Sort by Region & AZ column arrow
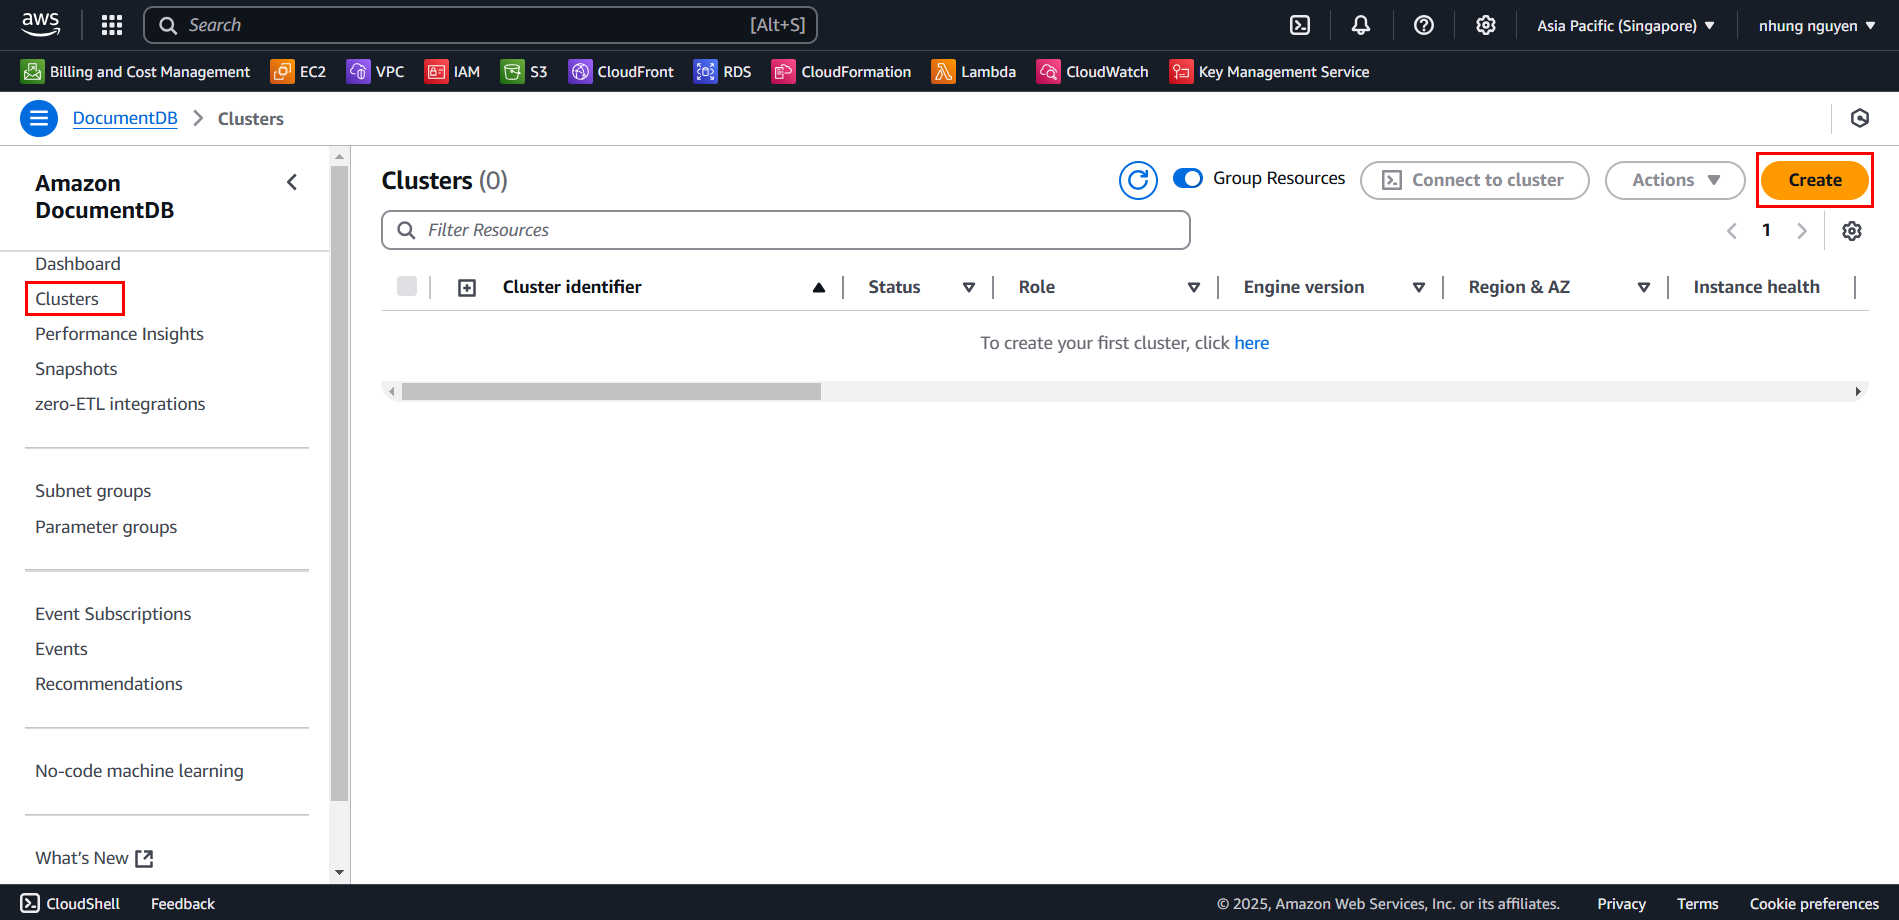The width and height of the screenshot is (1899, 920). [1644, 288]
